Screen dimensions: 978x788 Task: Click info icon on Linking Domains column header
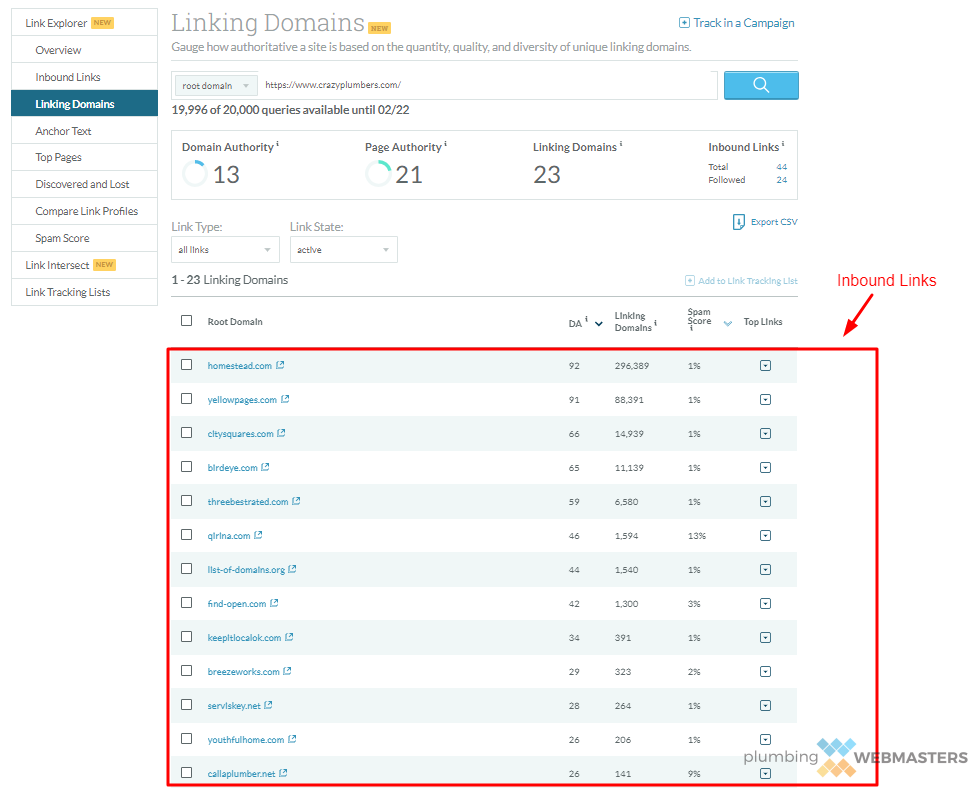click(655, 323)
